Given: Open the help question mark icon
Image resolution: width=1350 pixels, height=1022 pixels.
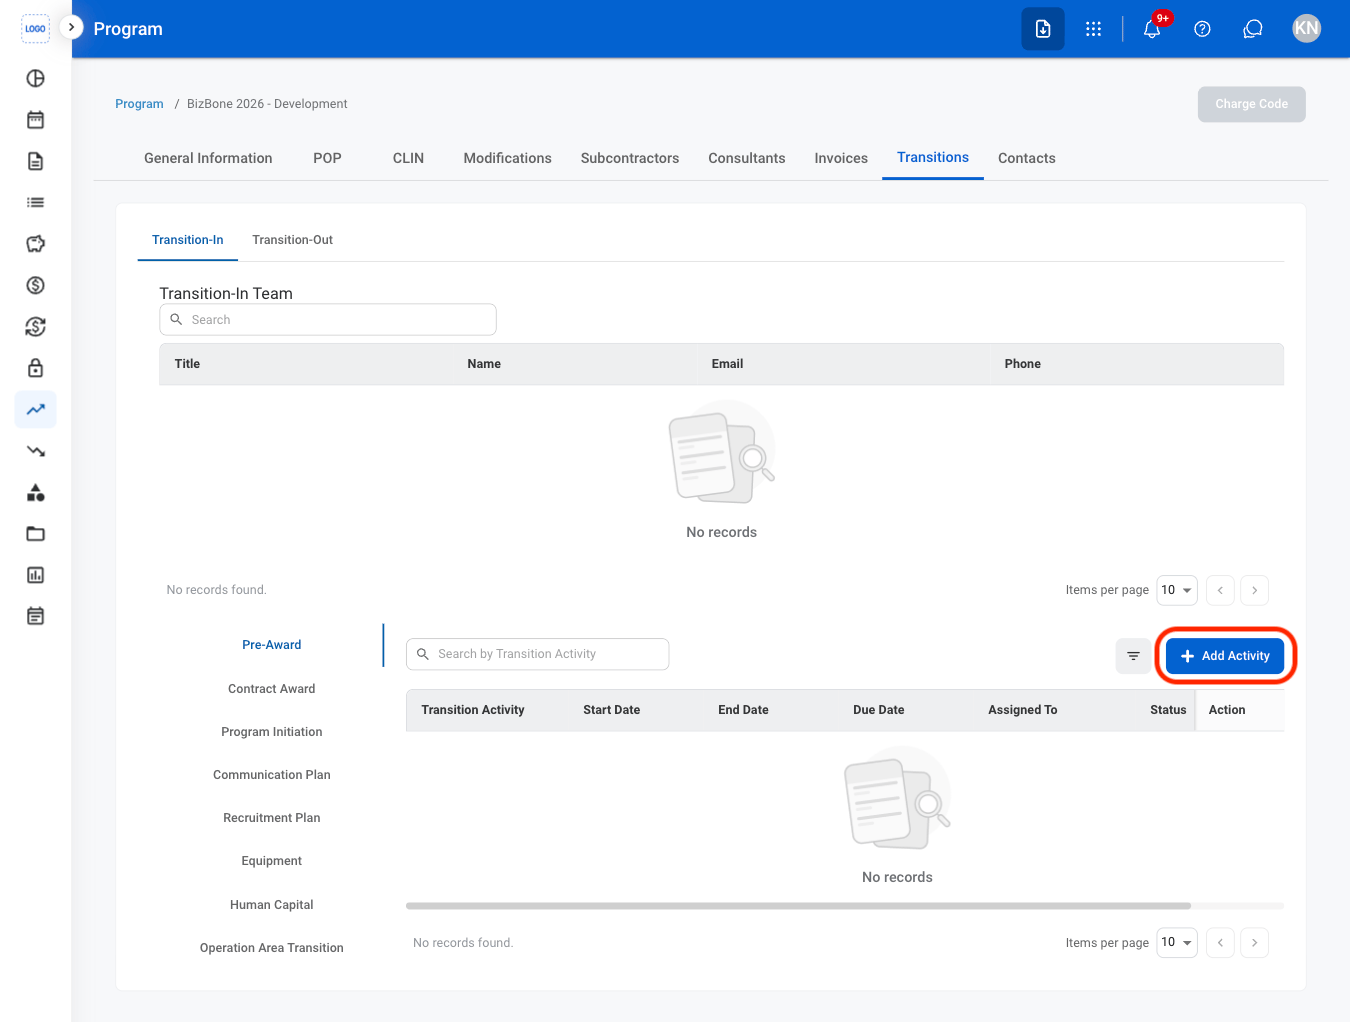Looking at the screenshot, I should coord(1202,29).
